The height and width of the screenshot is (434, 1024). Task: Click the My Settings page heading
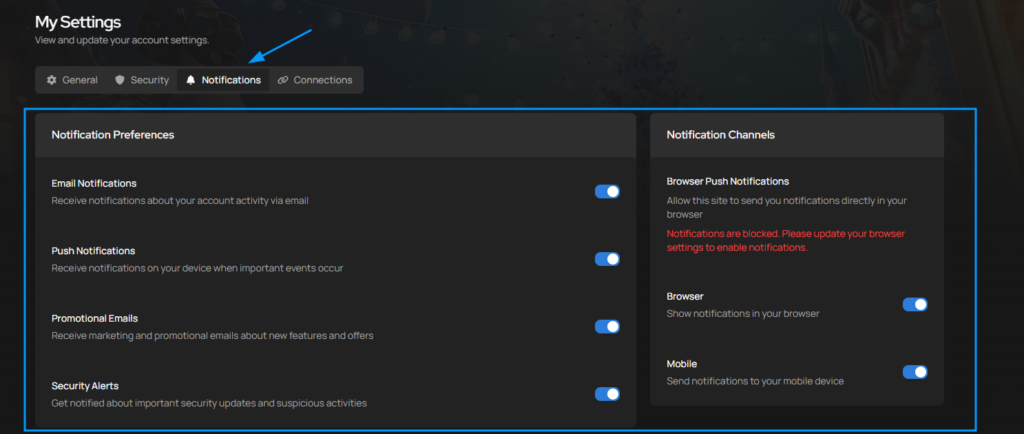(78, 21)
